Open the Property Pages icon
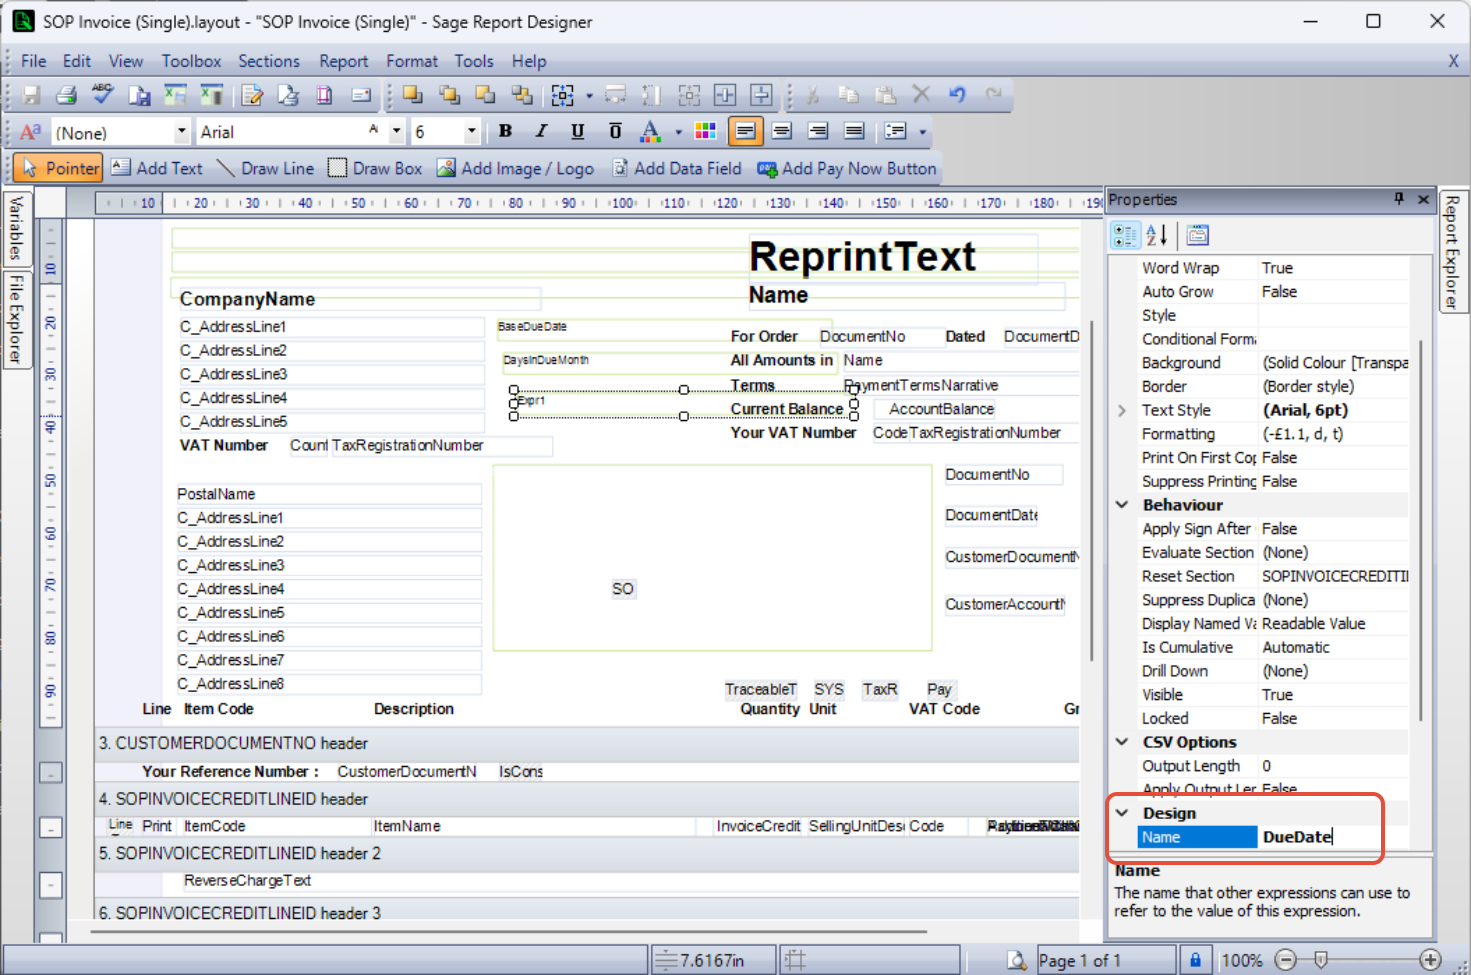Viewport: 1471px width, 975px height. tap(1197, 235)
